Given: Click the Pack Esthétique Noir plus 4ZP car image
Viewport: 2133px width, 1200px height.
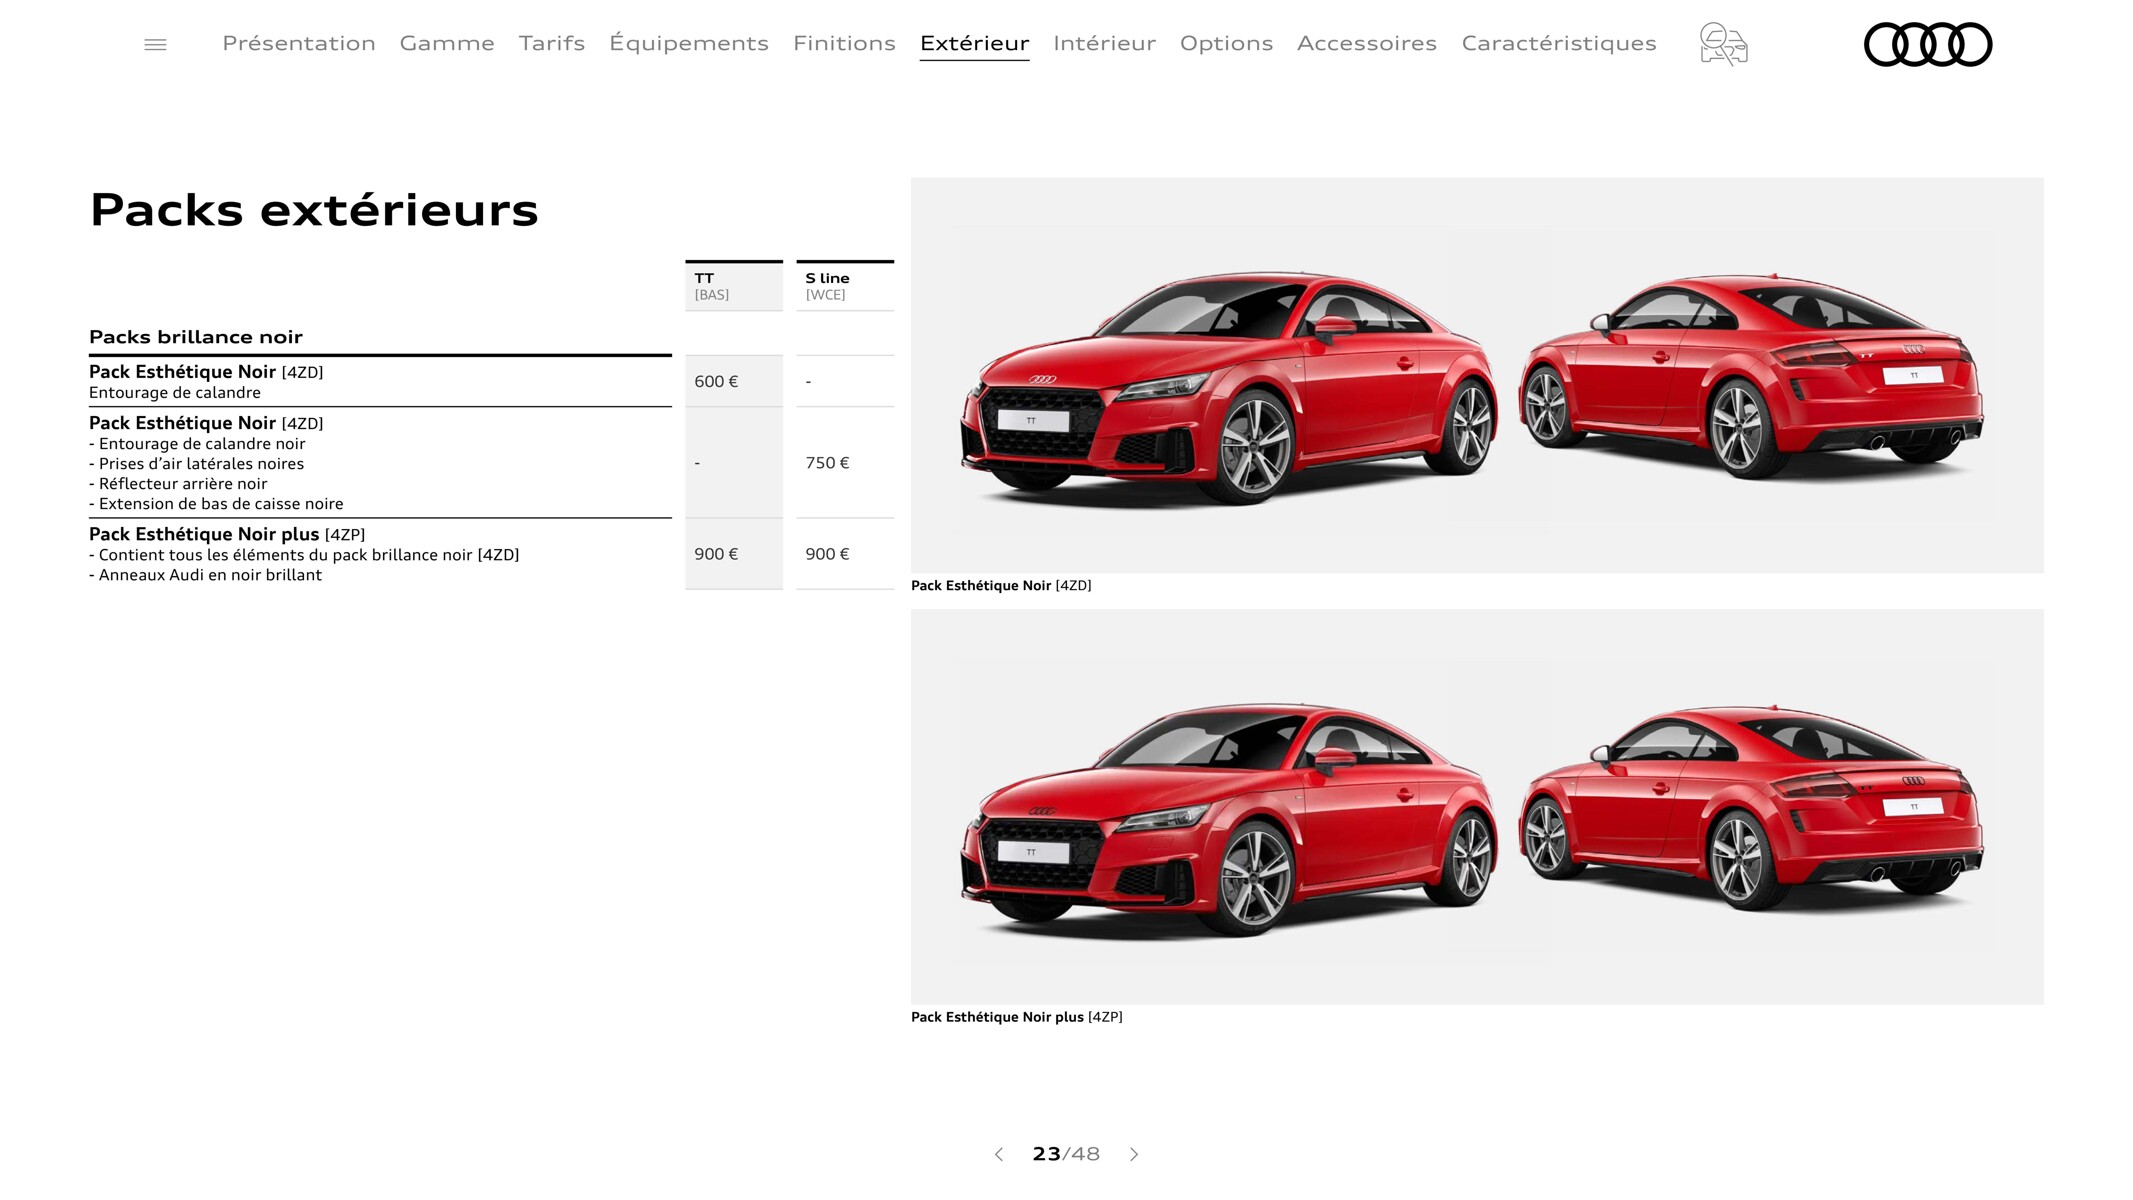Looking at the screenshot, I should (x=1477, y=807).
